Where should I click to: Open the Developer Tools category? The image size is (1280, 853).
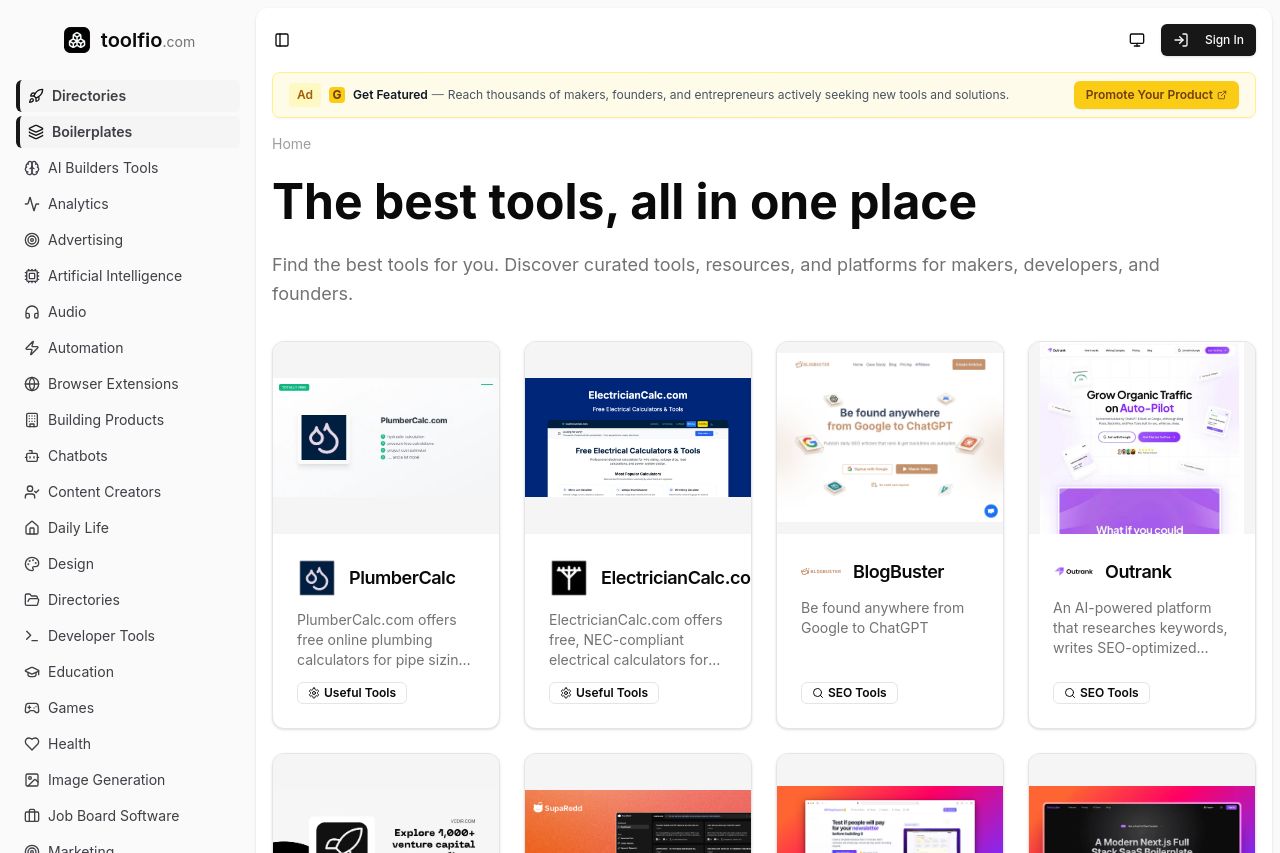click(x=101, y=636)
